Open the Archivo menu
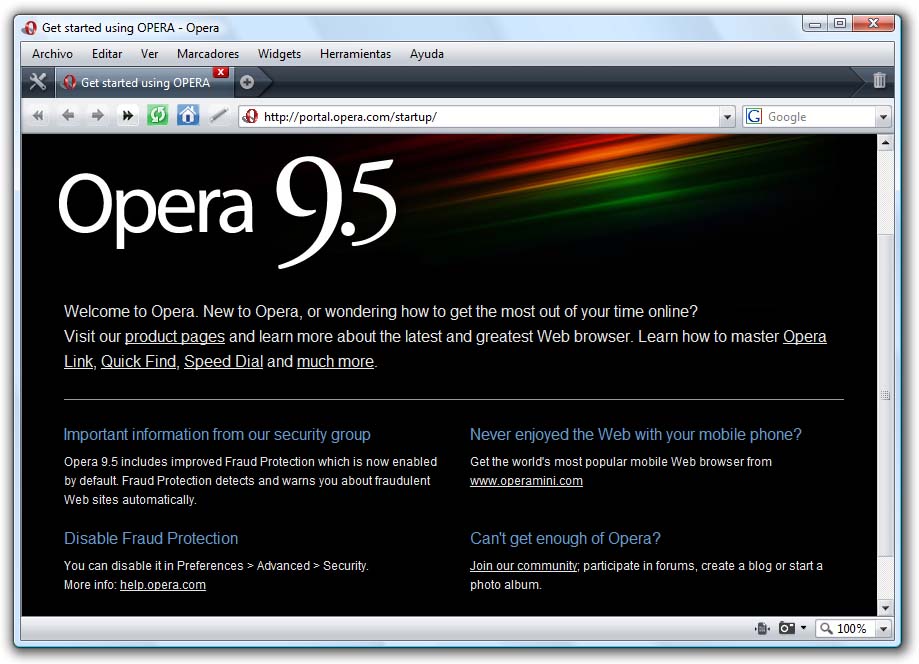Viewport: 919px width, 664px height. pos(52,54)
